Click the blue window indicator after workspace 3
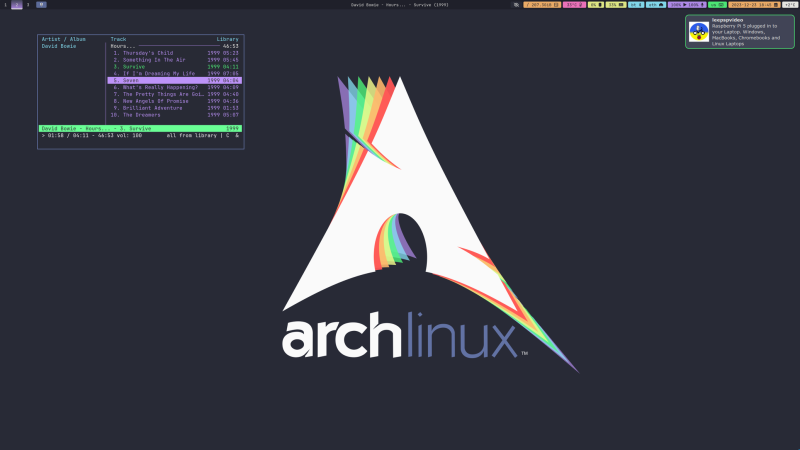The width and height of the screenshot is (800, 450). point(41,5)
